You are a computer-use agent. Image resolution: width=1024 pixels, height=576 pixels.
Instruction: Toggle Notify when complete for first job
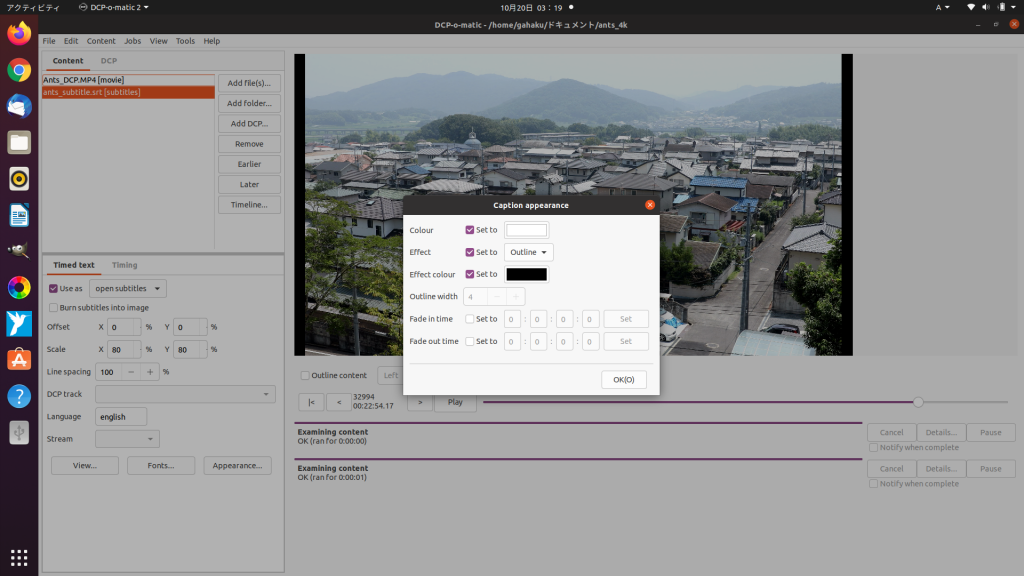(873, 447)
